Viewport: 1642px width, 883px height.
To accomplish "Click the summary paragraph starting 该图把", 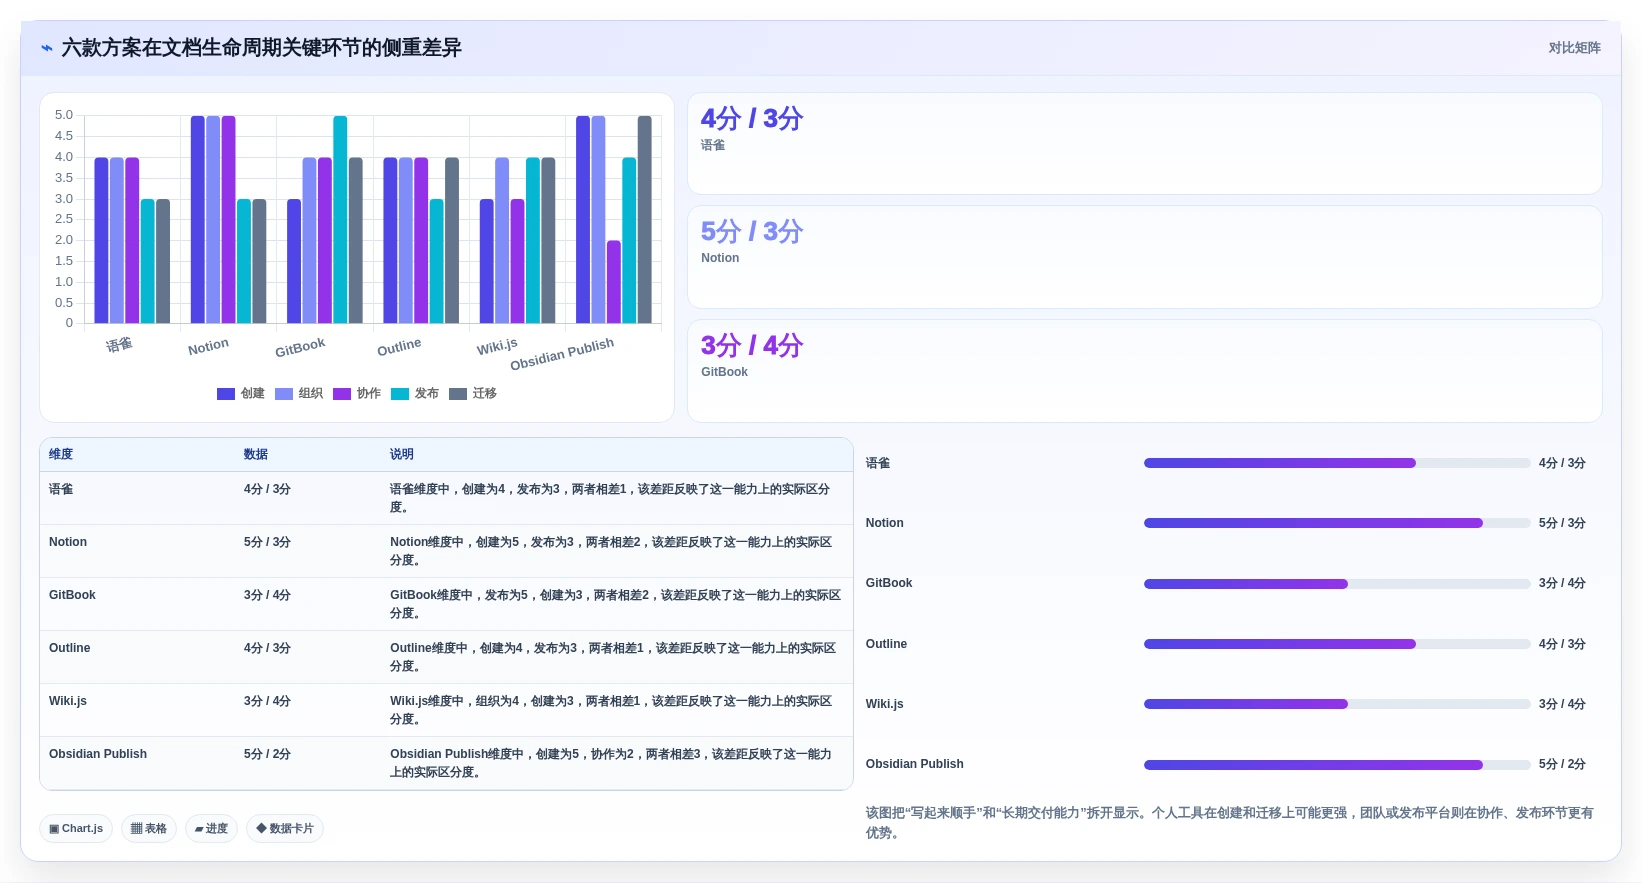I will 1230,823.
